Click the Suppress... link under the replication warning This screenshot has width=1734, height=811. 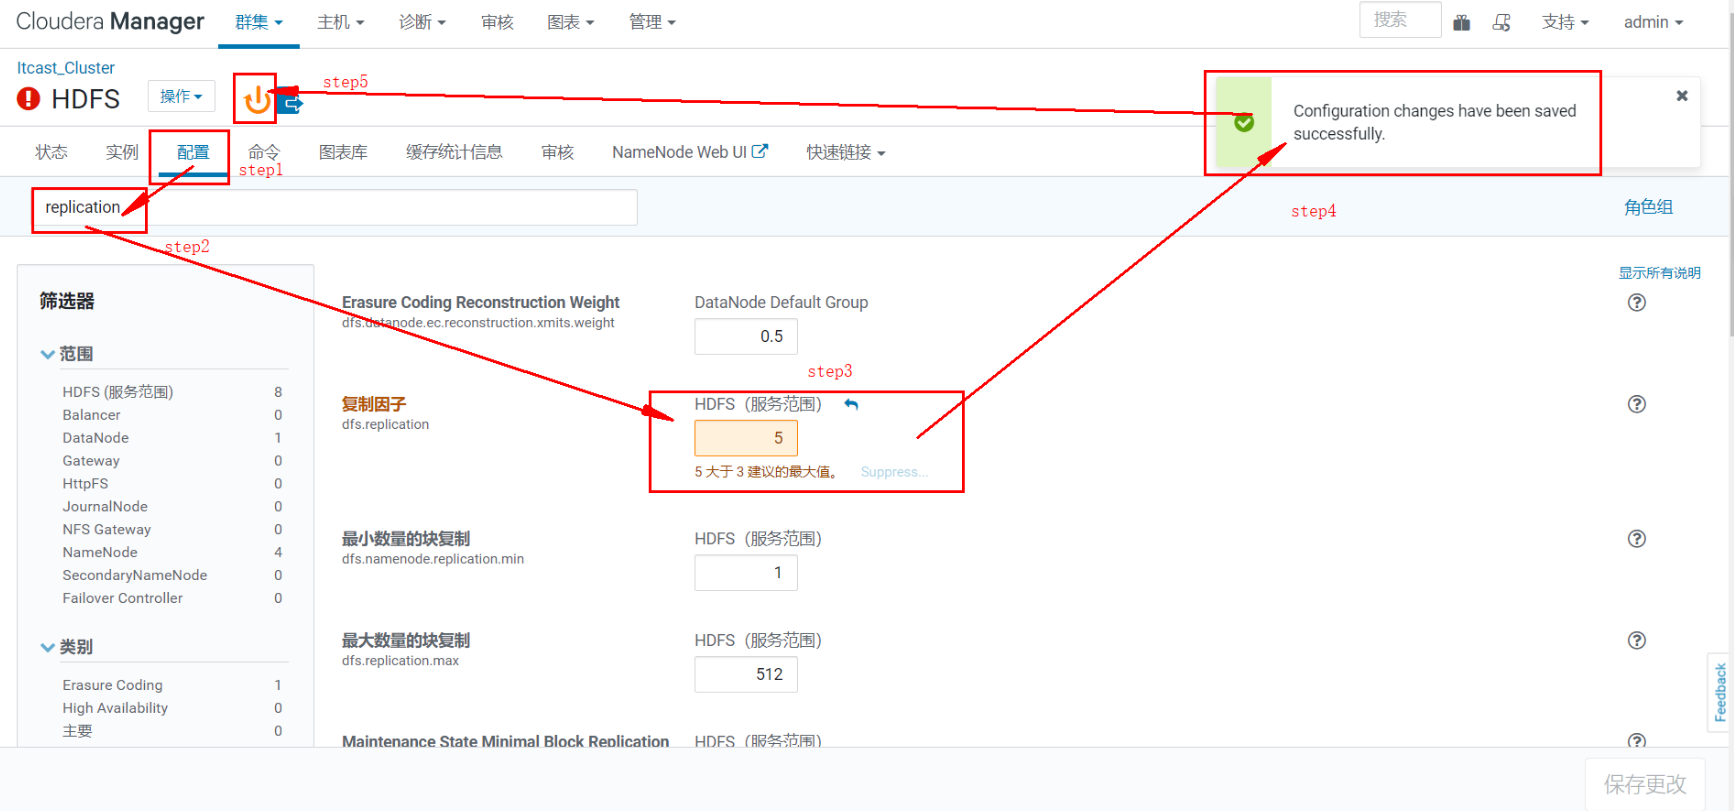894,472
